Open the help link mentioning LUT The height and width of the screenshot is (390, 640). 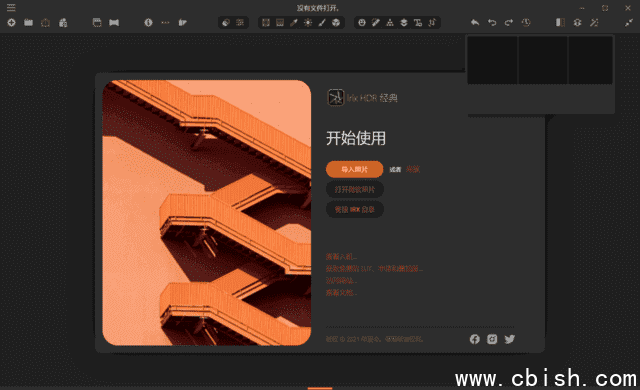(x=374, y=268)
